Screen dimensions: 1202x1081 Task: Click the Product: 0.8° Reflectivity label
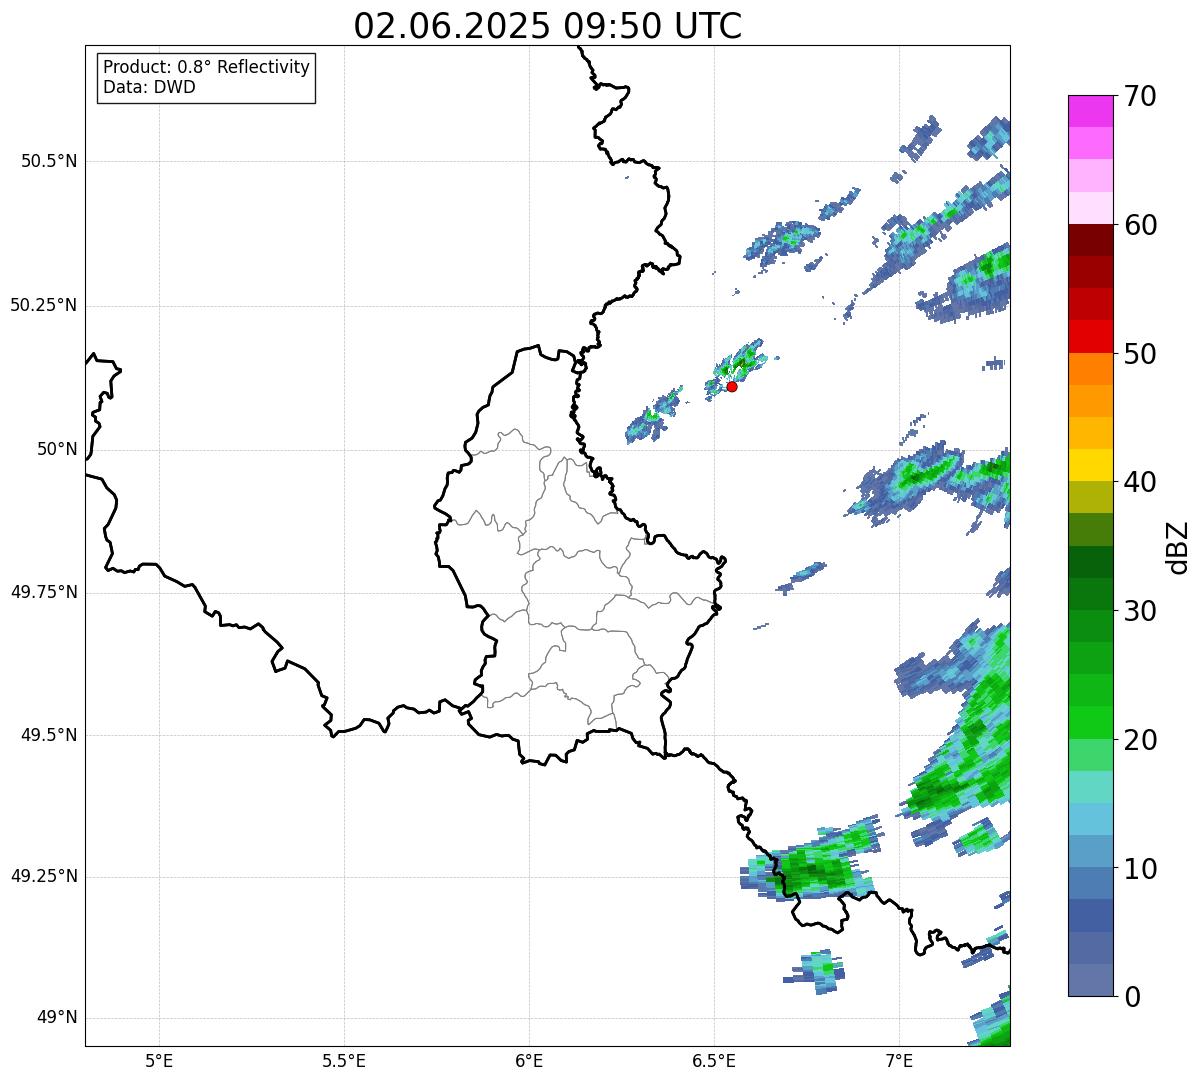point(206,67)
